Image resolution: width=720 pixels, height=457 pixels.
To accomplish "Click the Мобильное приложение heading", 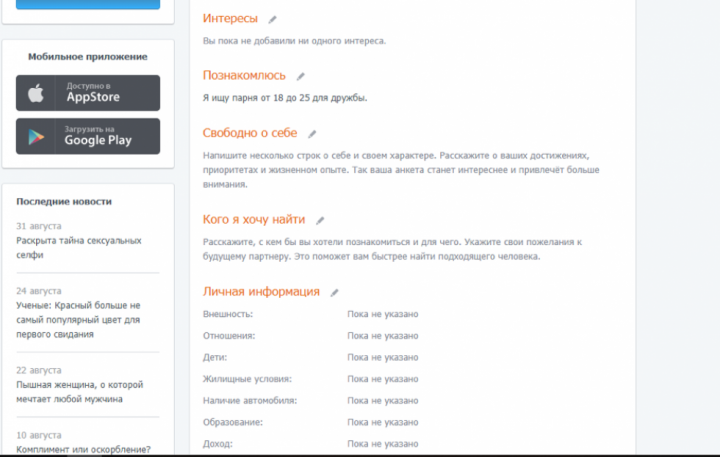I will 88,56.
